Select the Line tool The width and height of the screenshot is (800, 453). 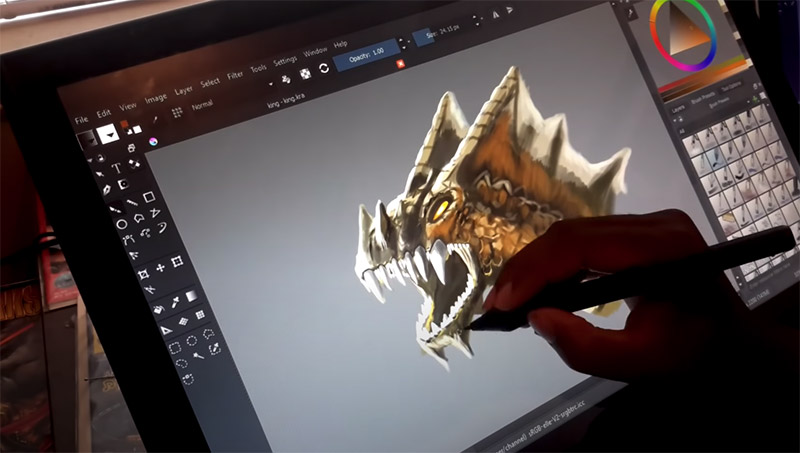132,203
